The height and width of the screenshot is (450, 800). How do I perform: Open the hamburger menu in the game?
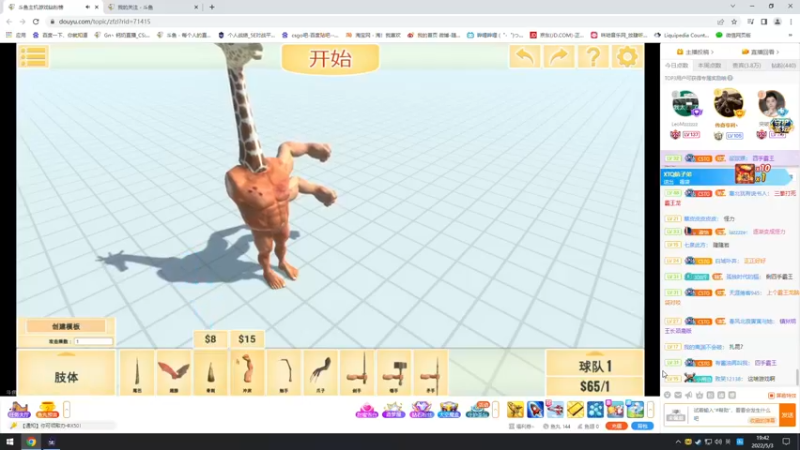tap(34, 56)
